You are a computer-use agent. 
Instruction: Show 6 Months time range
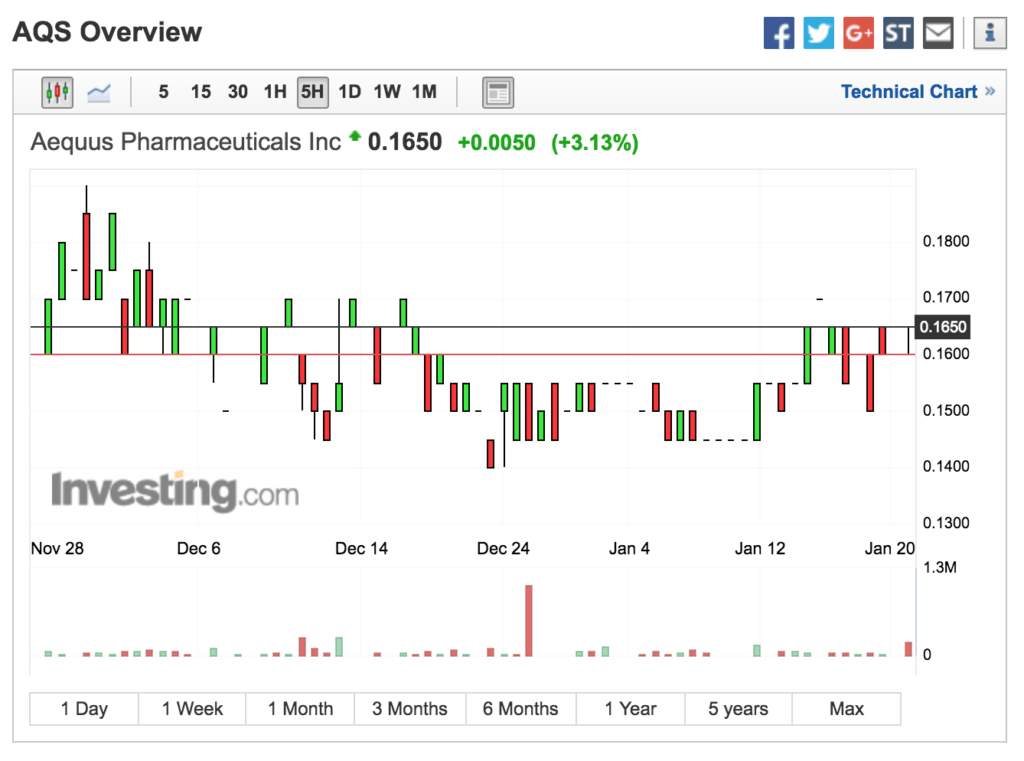[520, 709]
